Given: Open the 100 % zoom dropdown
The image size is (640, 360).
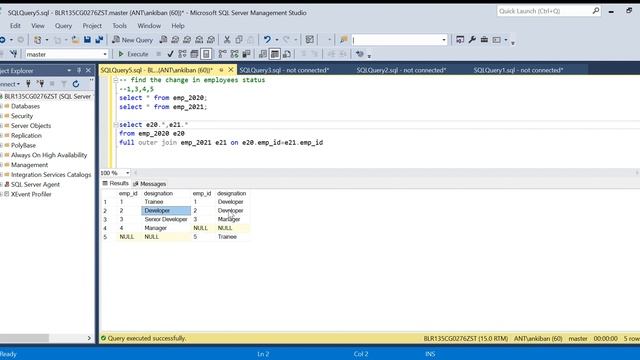Looking at the screenshot, I should 127,173.
